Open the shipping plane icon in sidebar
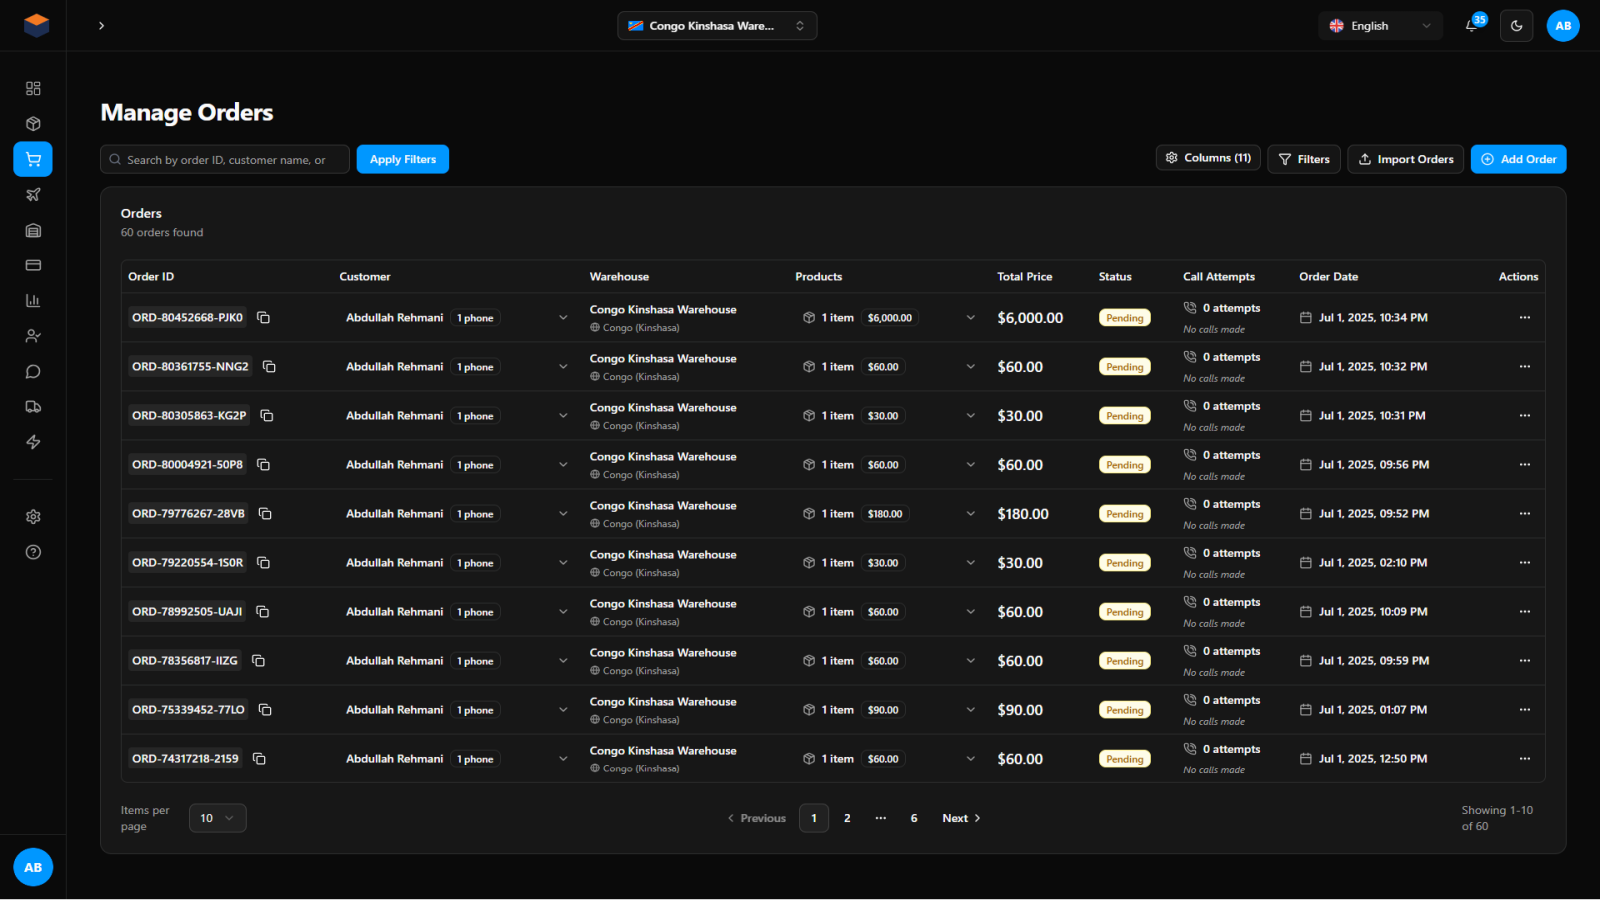The width and height of the screenshot is (1600, 900). (x=33, y=194)
